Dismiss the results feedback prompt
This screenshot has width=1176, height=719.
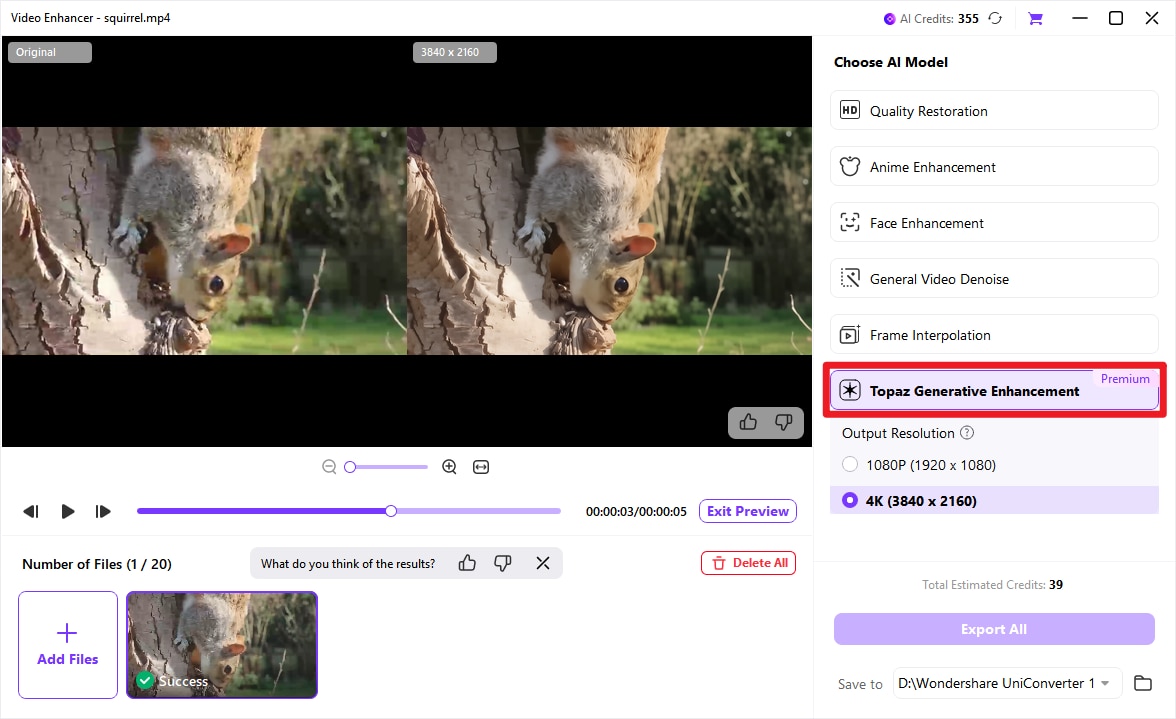[x=543, y=563]
